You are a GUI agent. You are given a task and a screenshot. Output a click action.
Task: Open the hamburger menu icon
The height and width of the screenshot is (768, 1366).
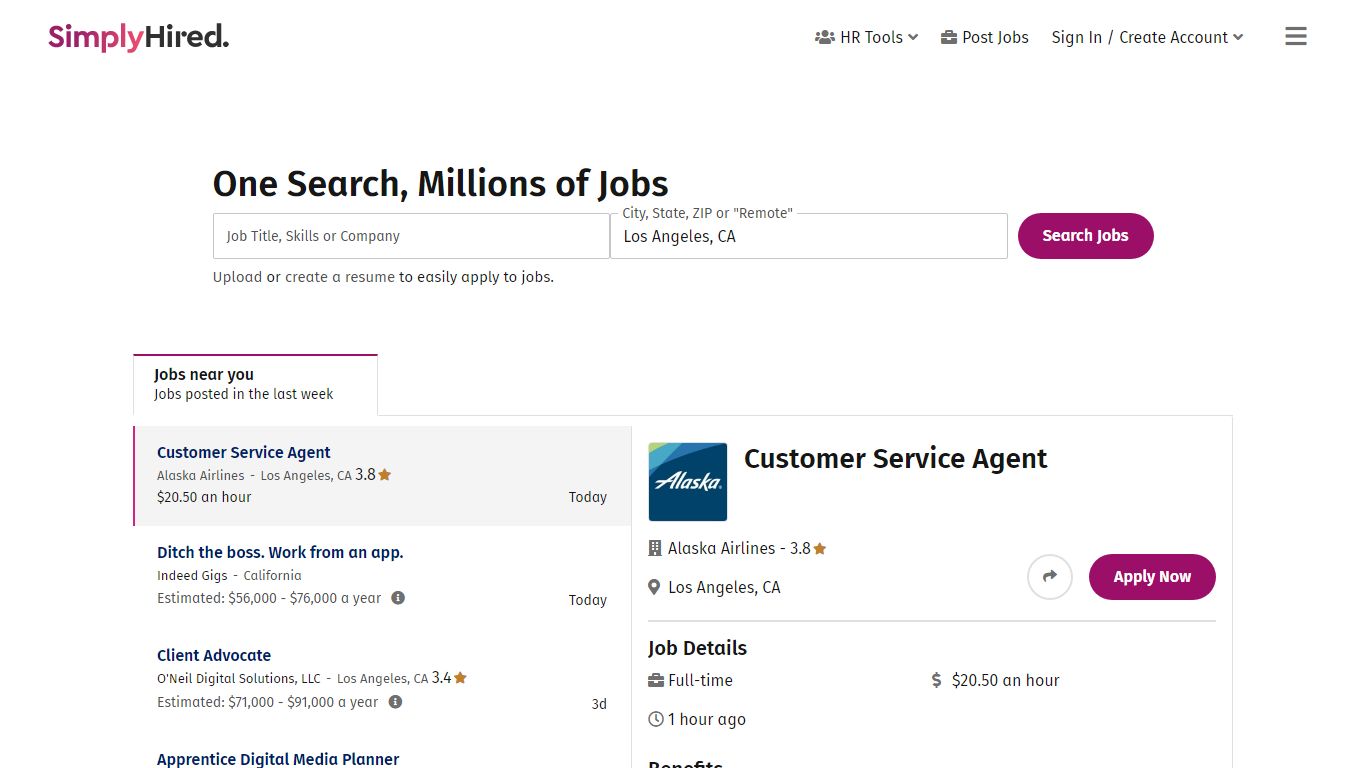click(1296, 37)
